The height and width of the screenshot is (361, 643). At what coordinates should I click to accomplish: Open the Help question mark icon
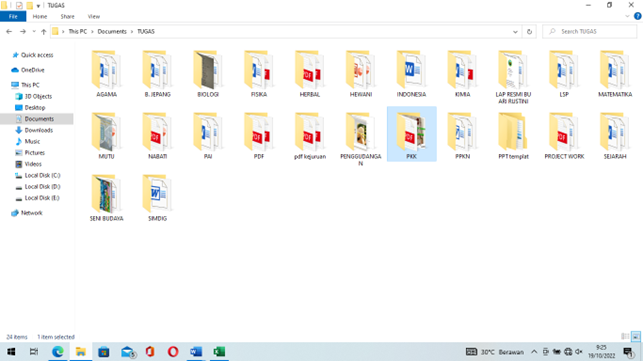tap(637, 16)
